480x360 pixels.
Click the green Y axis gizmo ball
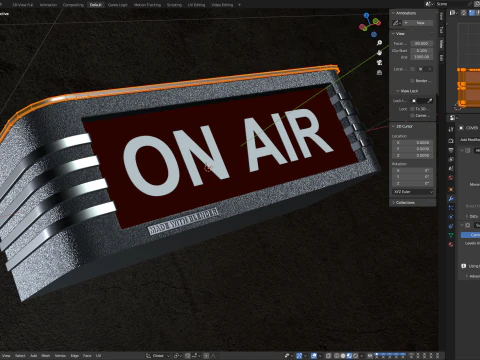point(377,22)
